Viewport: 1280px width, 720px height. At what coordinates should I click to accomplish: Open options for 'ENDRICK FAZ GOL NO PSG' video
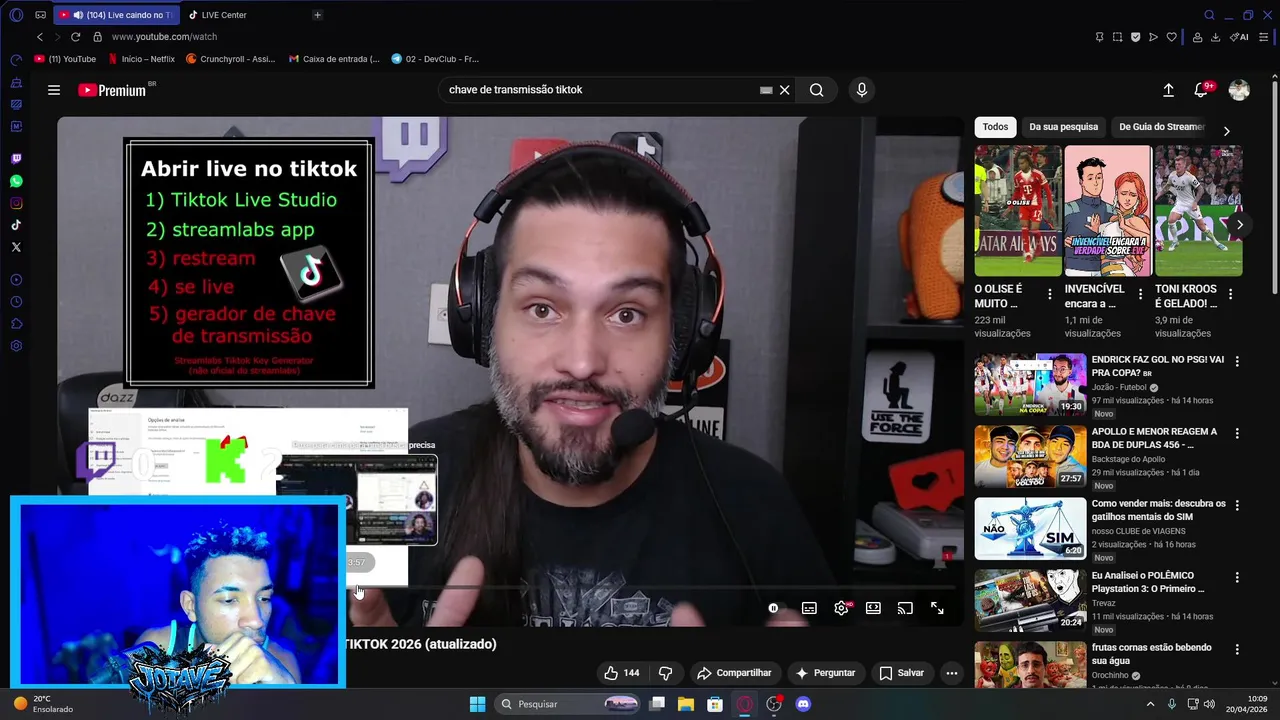tap(1237, 361)
